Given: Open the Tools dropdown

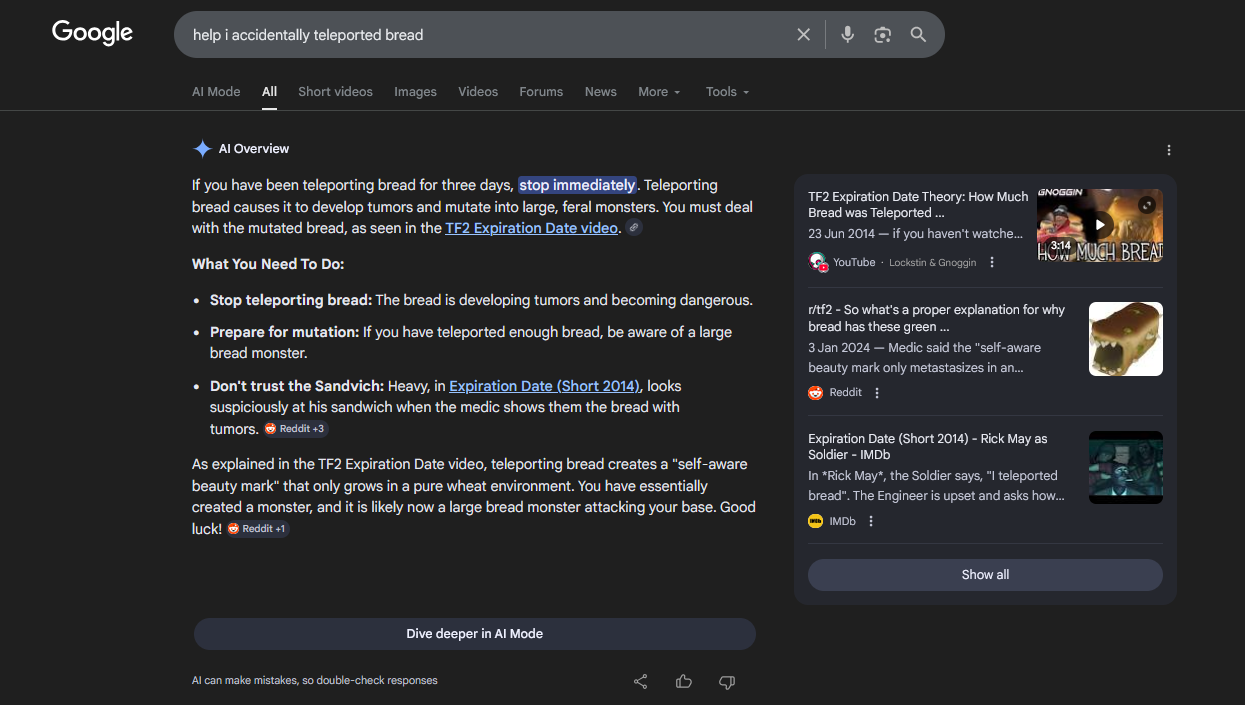Looking at the screenshot, I should pos(727,92).
